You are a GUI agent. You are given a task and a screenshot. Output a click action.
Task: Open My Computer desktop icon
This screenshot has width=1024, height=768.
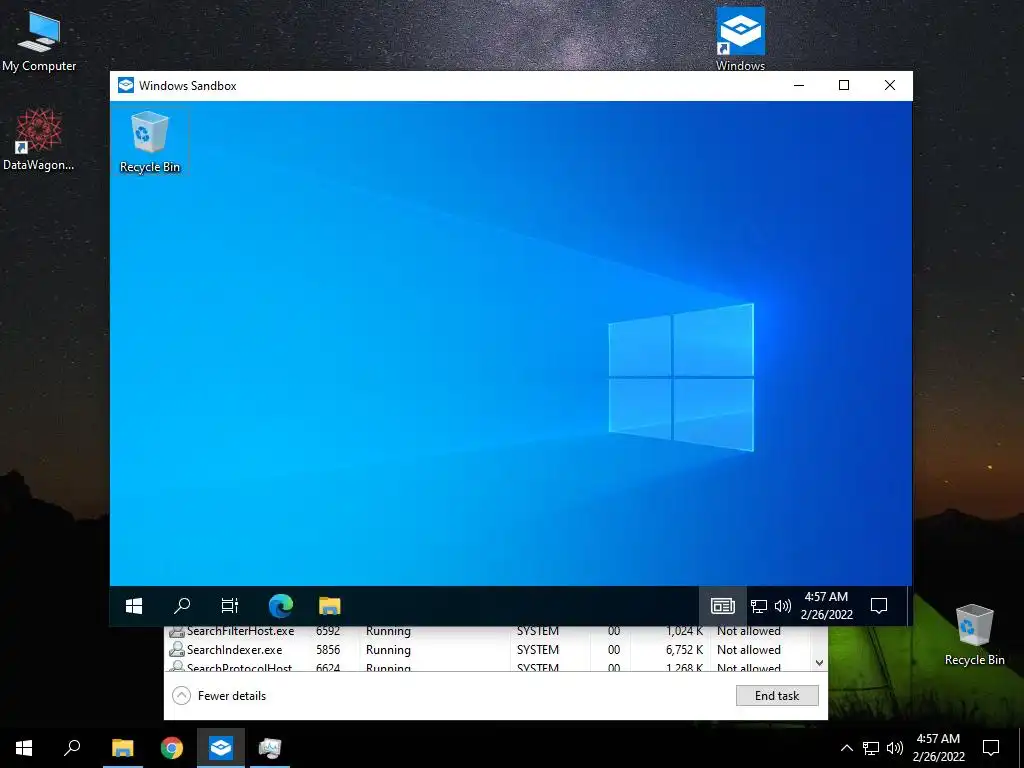(x=39, y=41)
